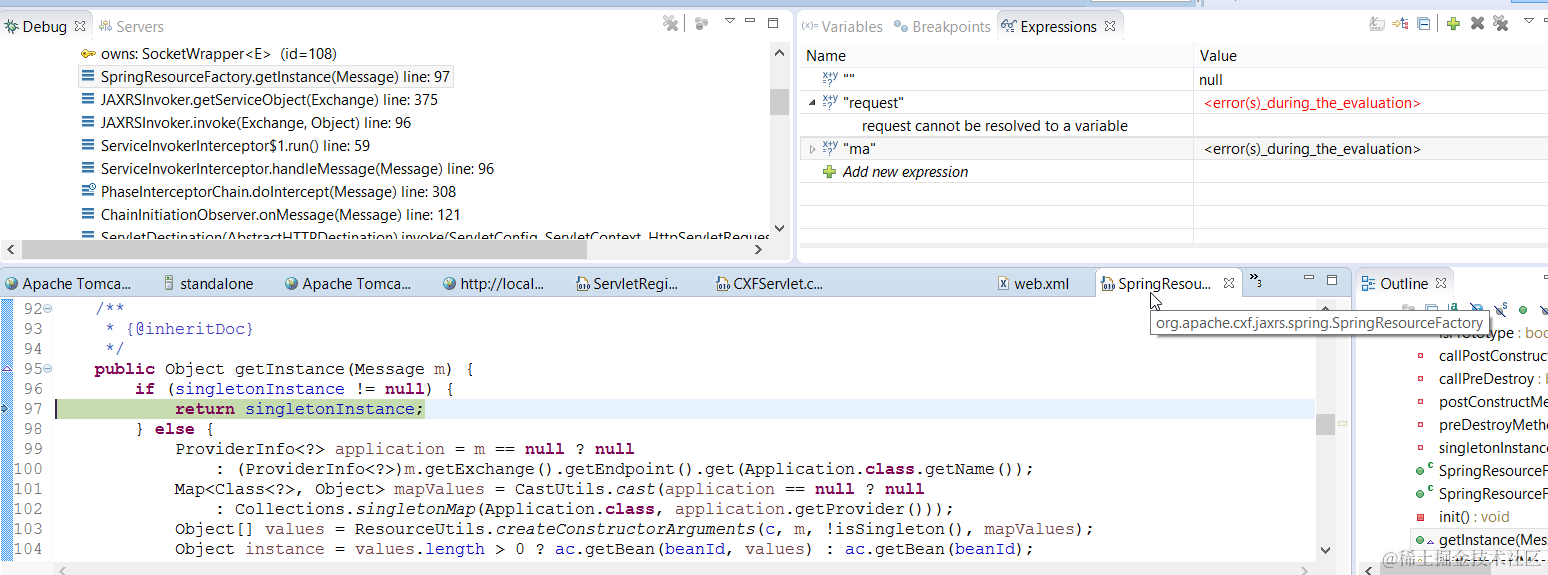Click editor vertical scrollbar down arrow

1325,549
